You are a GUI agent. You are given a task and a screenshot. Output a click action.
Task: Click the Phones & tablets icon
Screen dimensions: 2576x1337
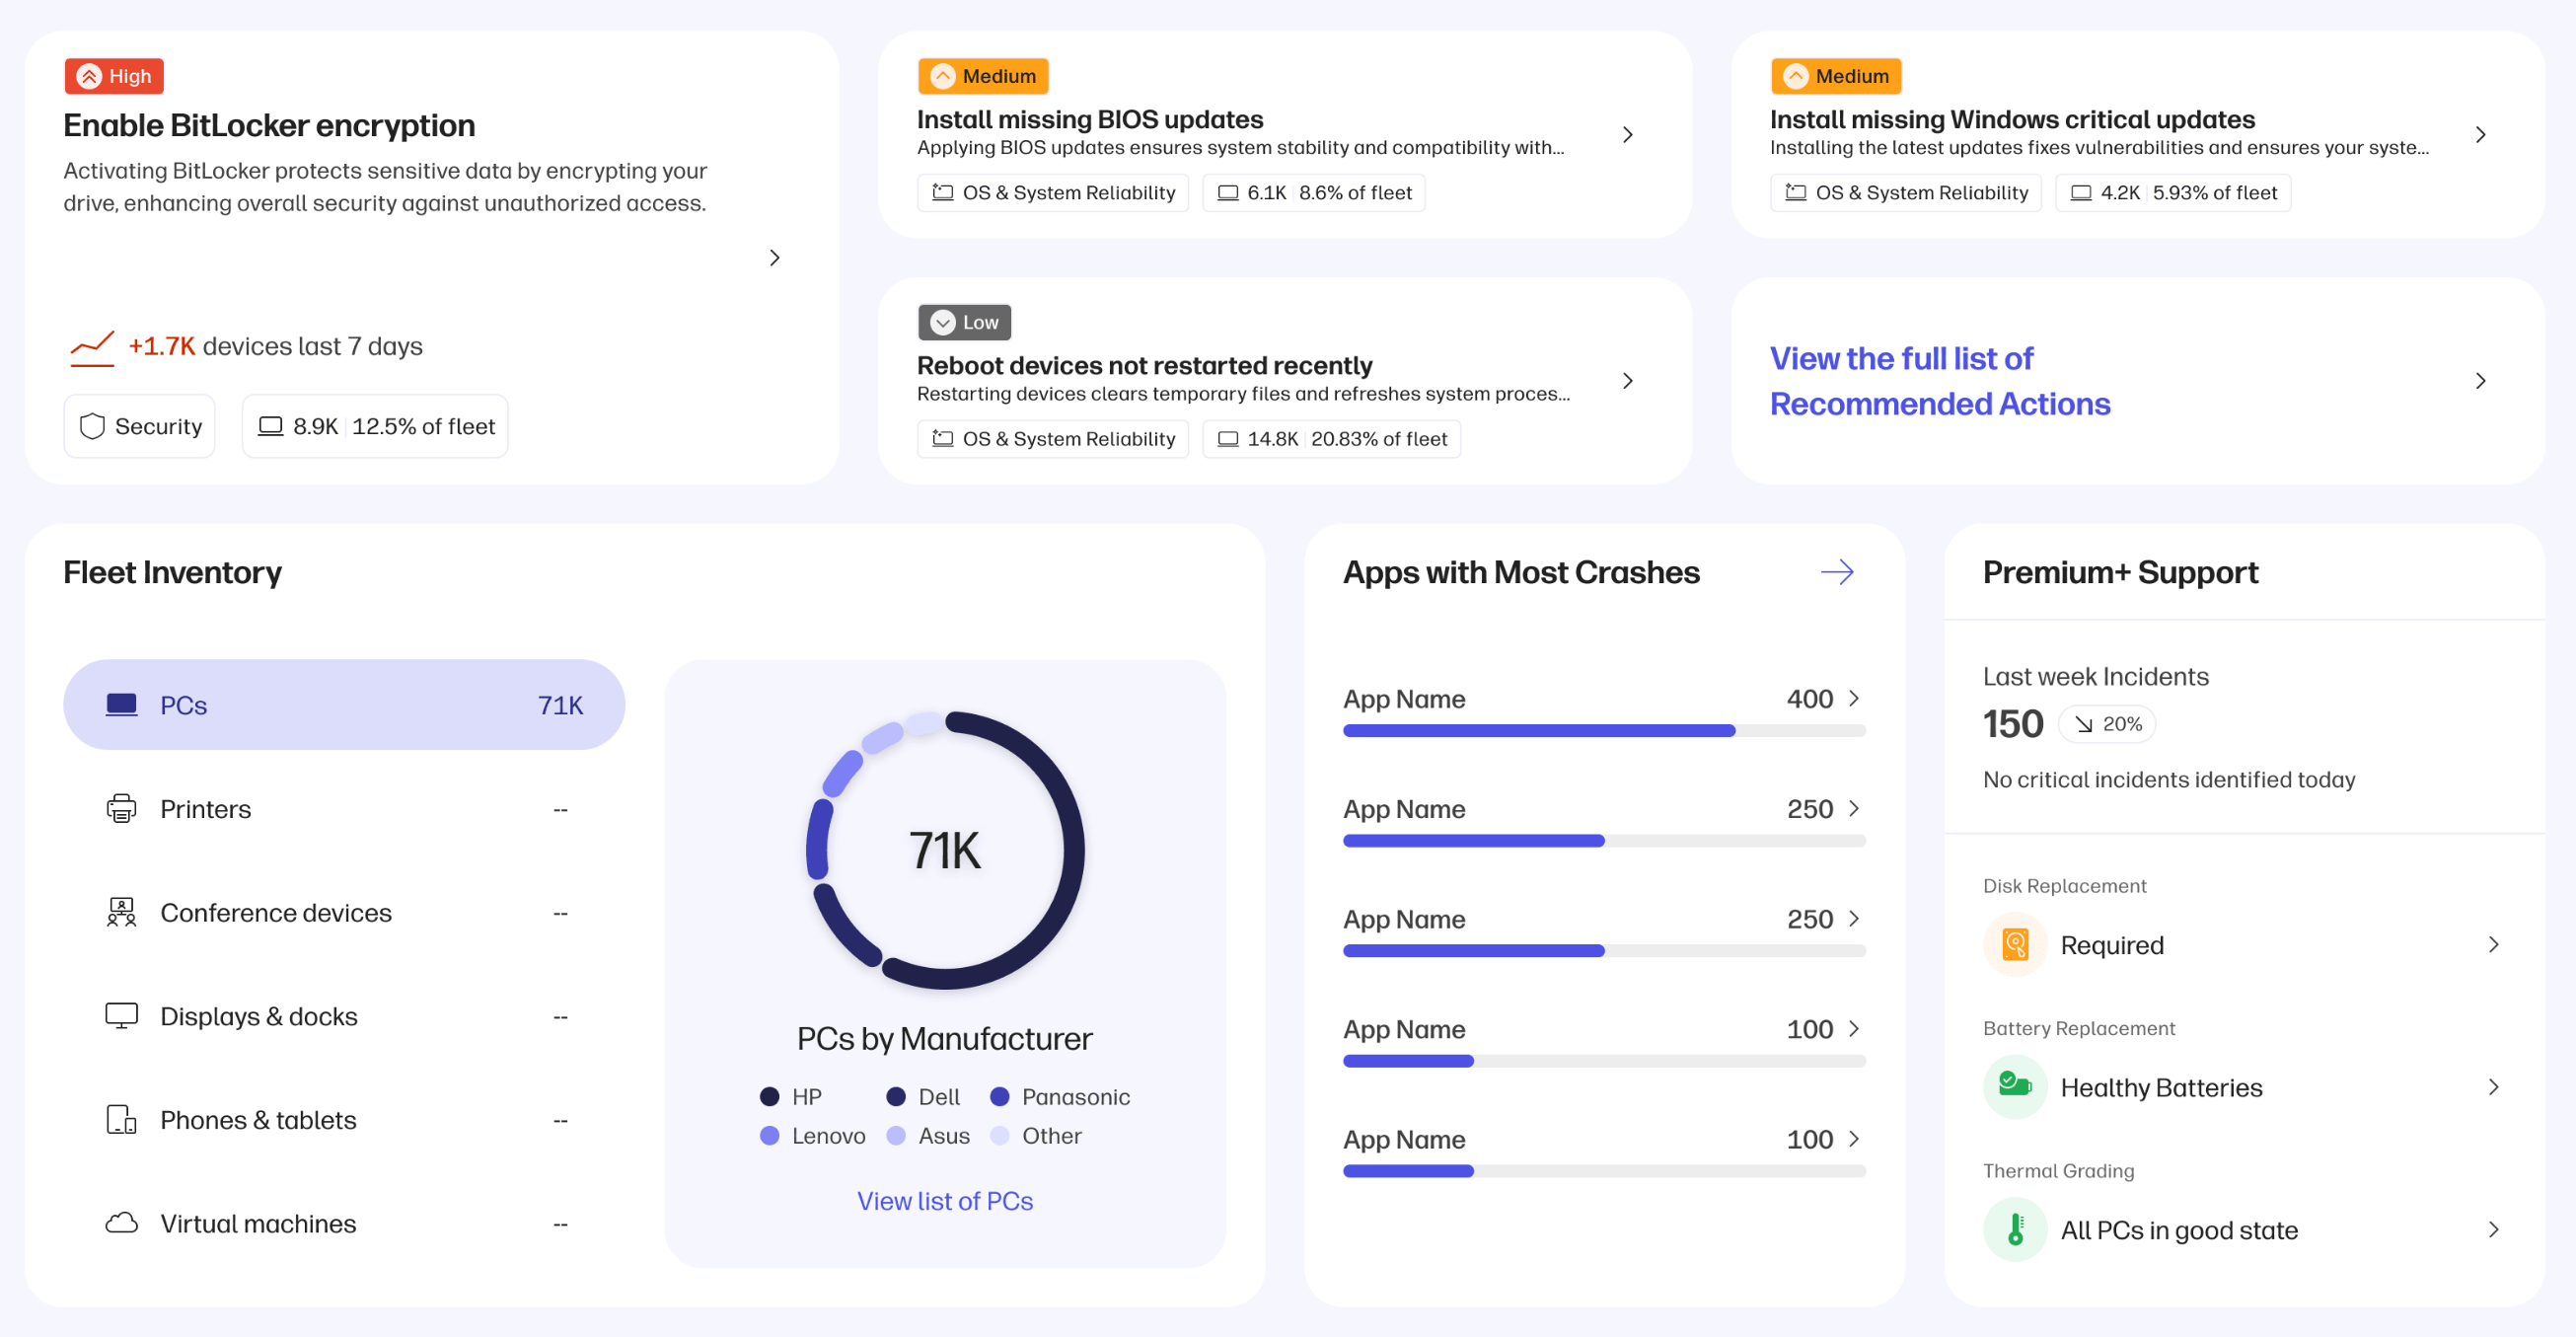[121, 1119]
